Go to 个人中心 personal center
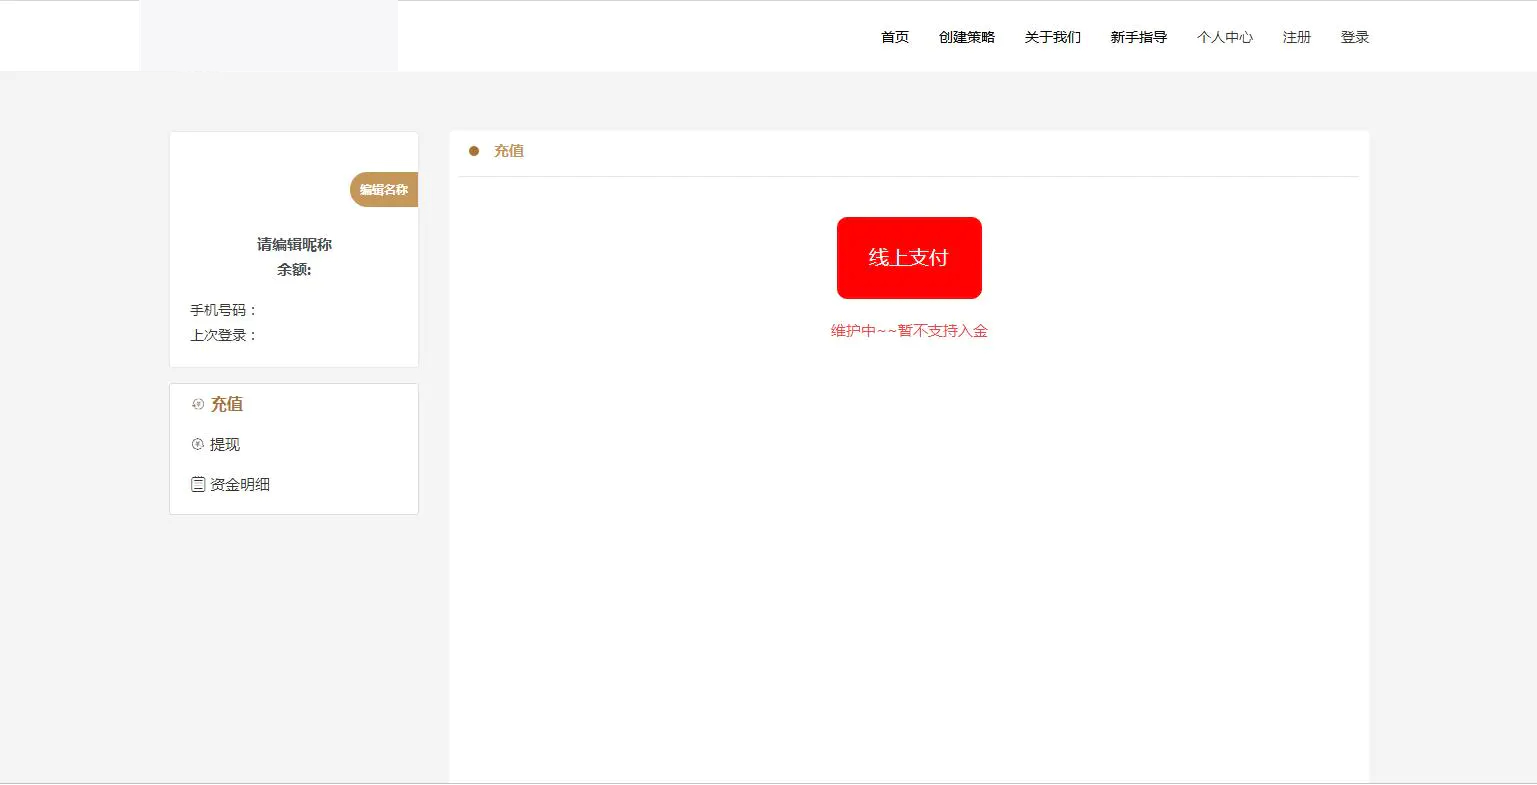This screenshot has height=785, width=1537. [x=1224, y=37]
